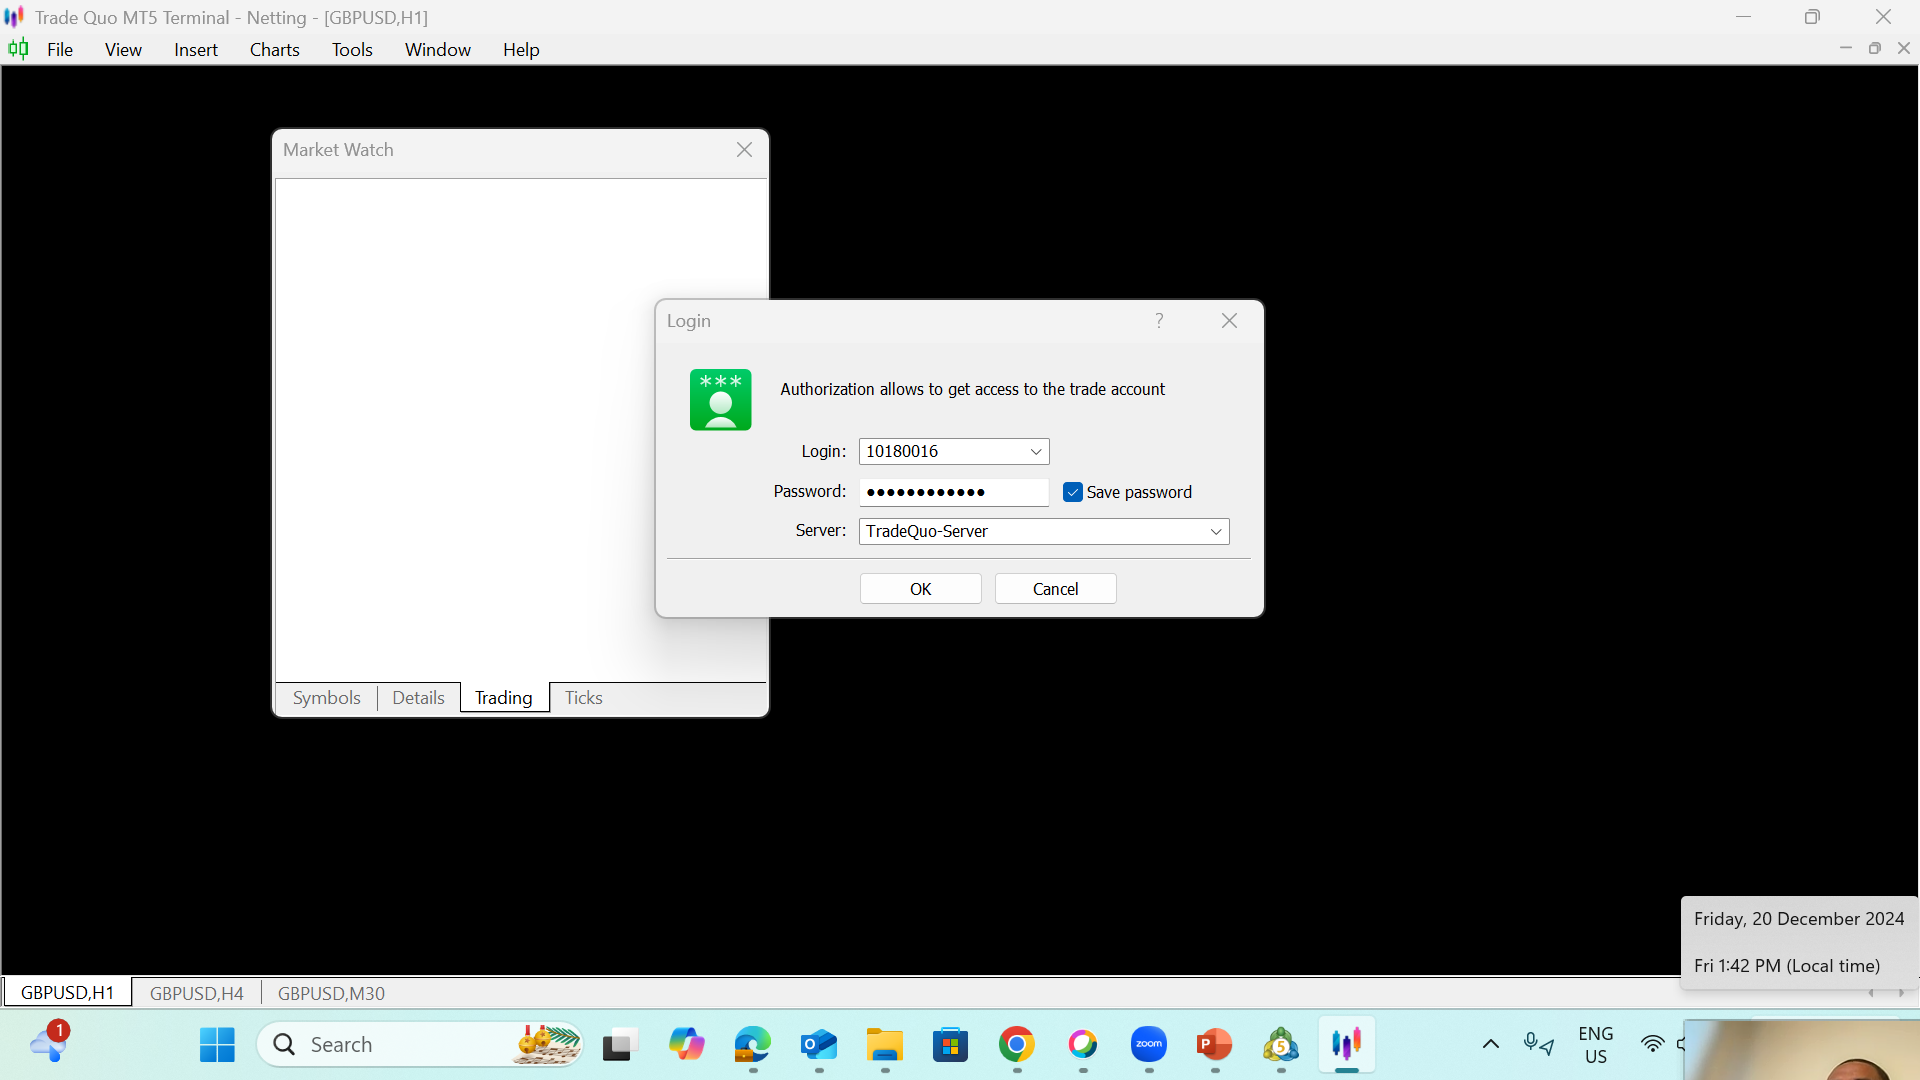Viewport: 1920px width, 1080px height.
Task: Open the Window menu
Action: [437, 50]
